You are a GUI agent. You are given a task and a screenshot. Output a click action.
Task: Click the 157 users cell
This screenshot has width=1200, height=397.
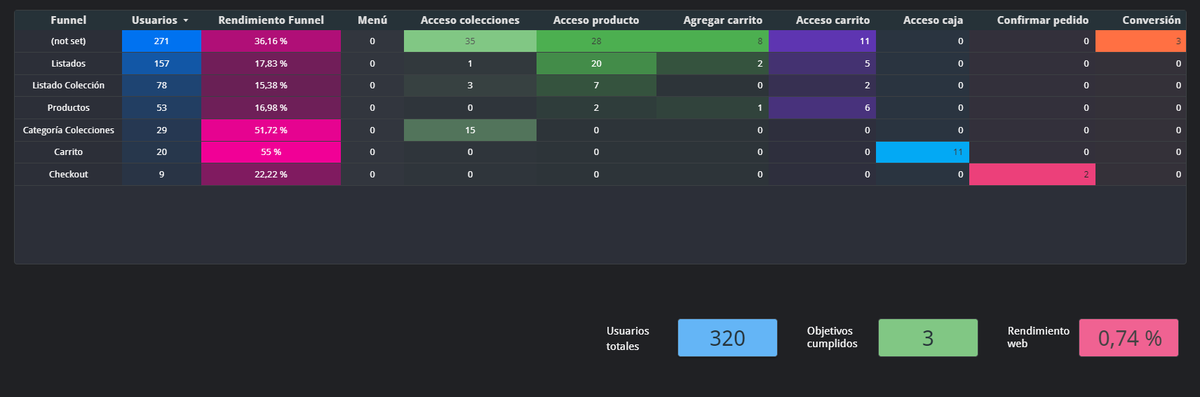(x=162, y=63)
